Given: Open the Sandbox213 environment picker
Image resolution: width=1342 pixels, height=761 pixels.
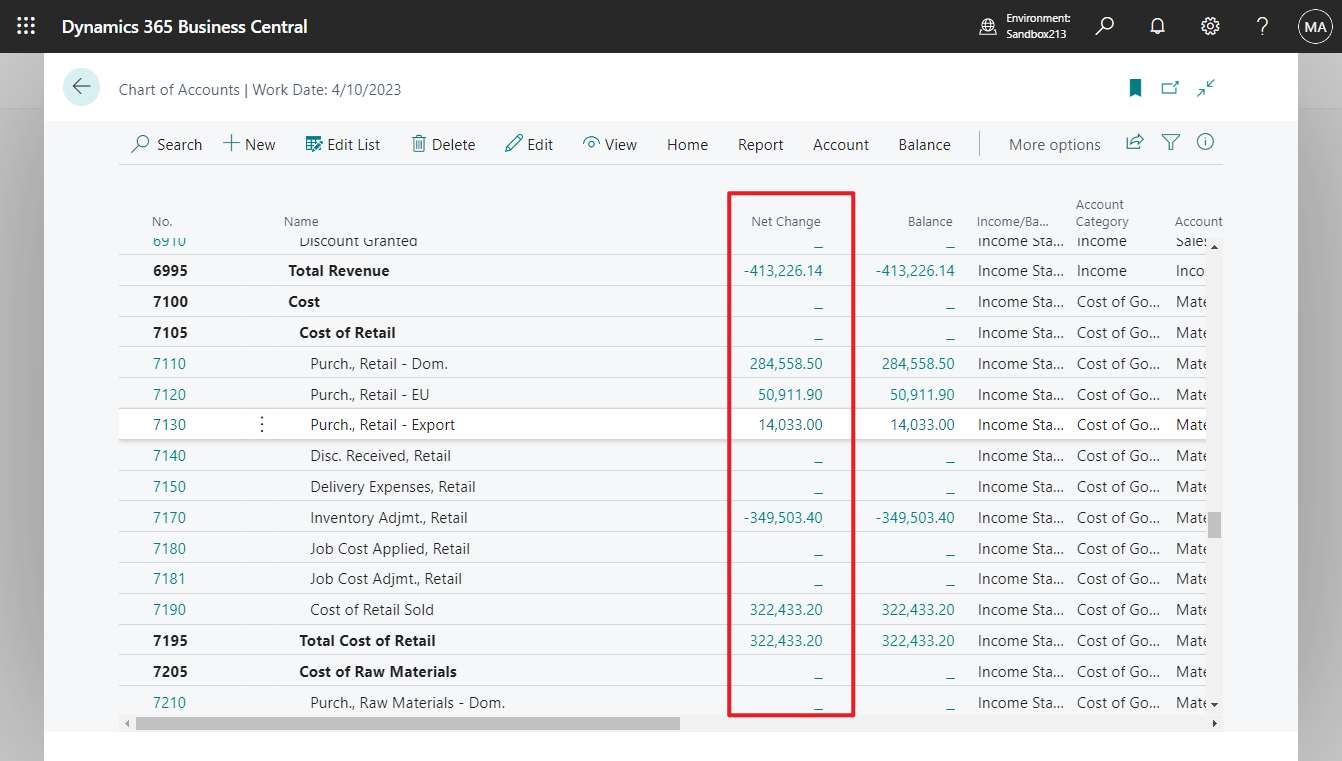Looking at the screenshot, I should tap(1025, 26).
